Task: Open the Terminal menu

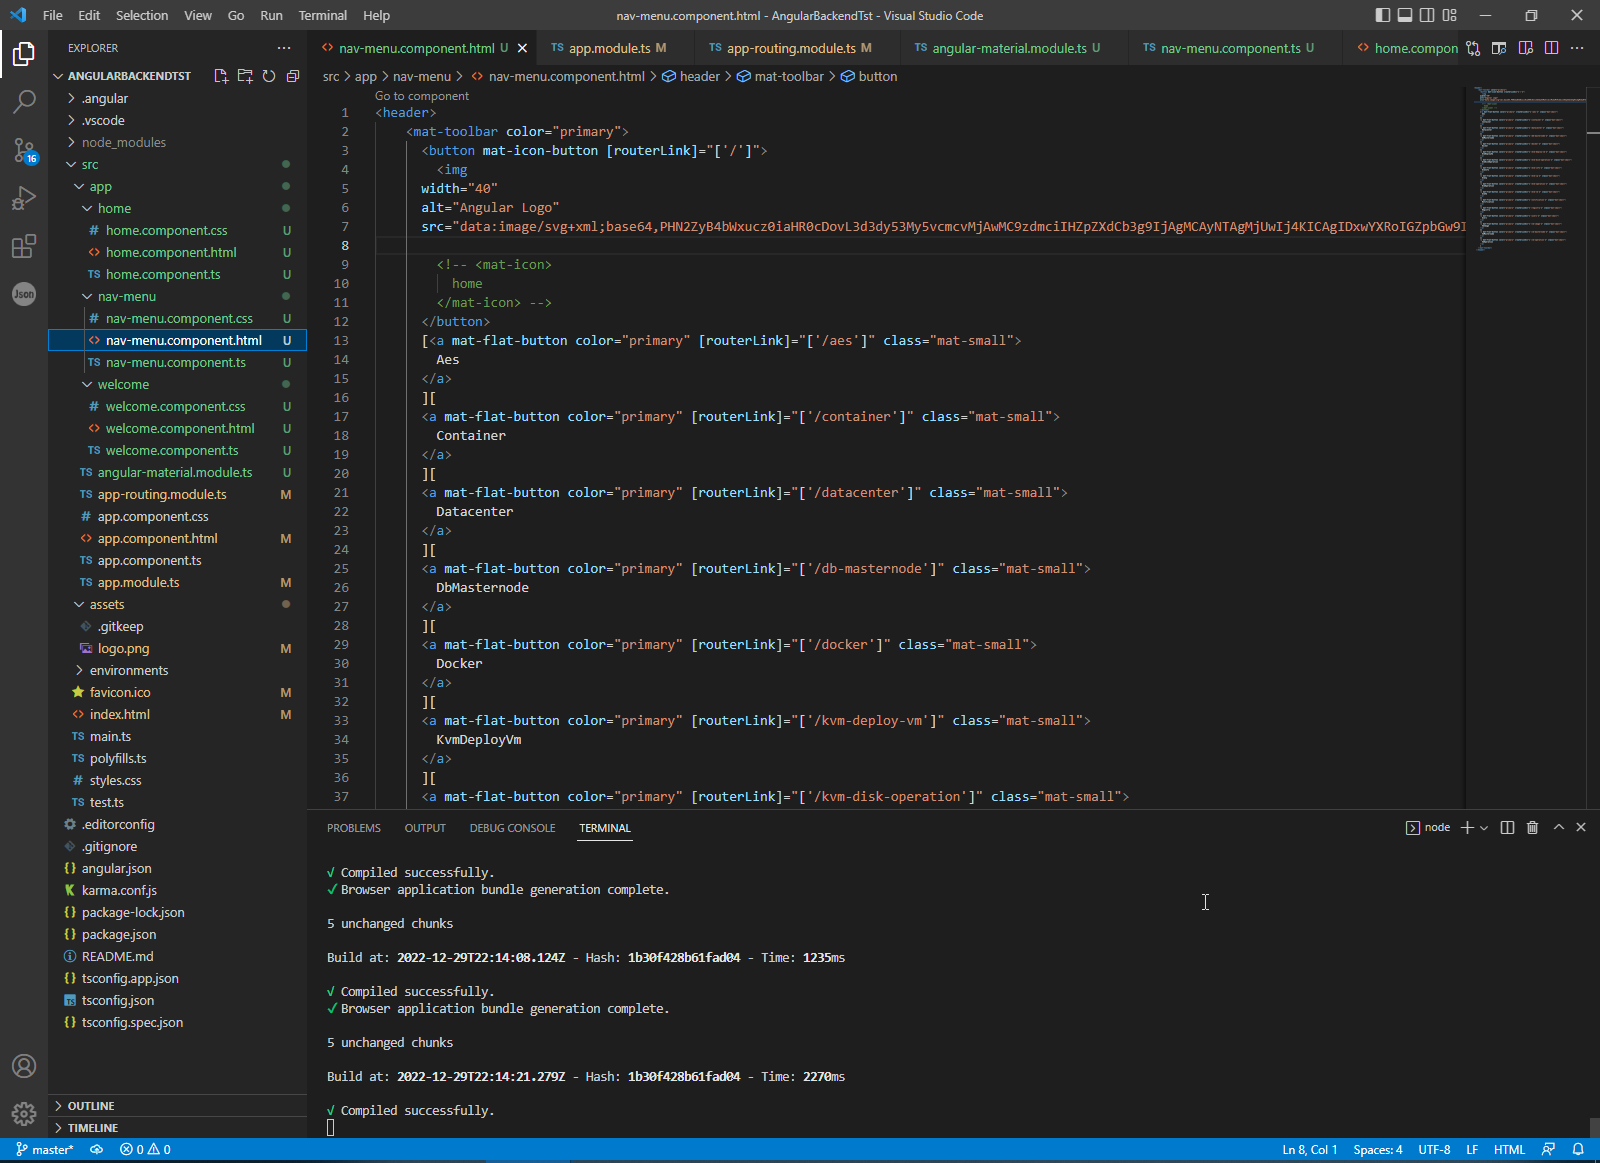Action: click(322, 15)
